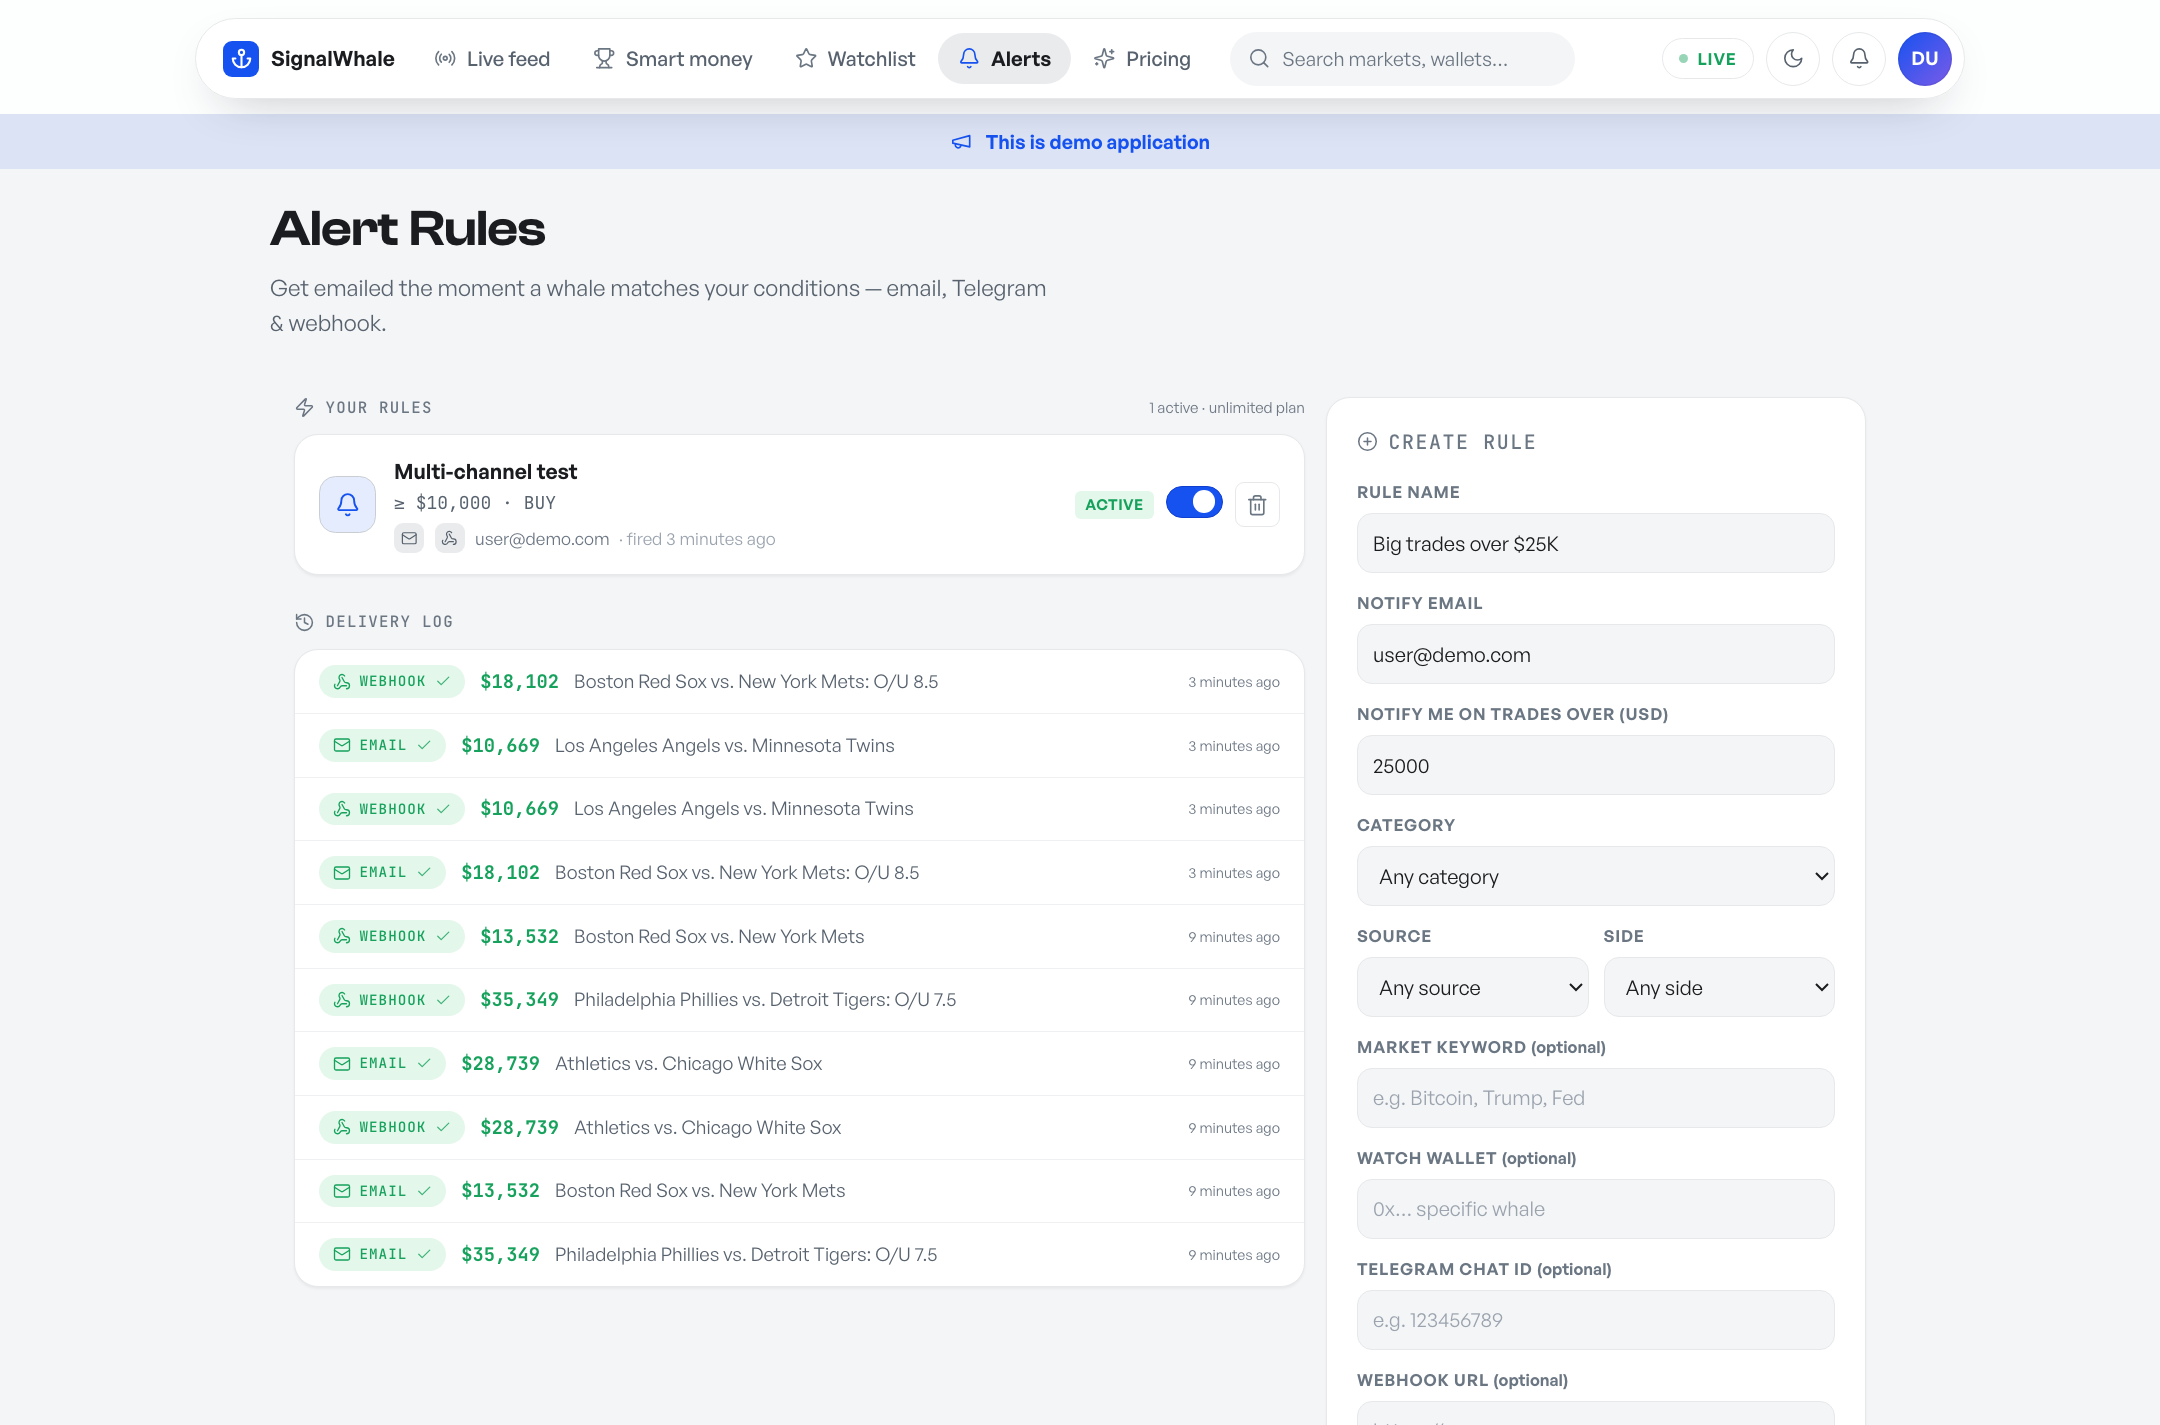Click '1 active · unlimited plan' text

point(1226,408)
